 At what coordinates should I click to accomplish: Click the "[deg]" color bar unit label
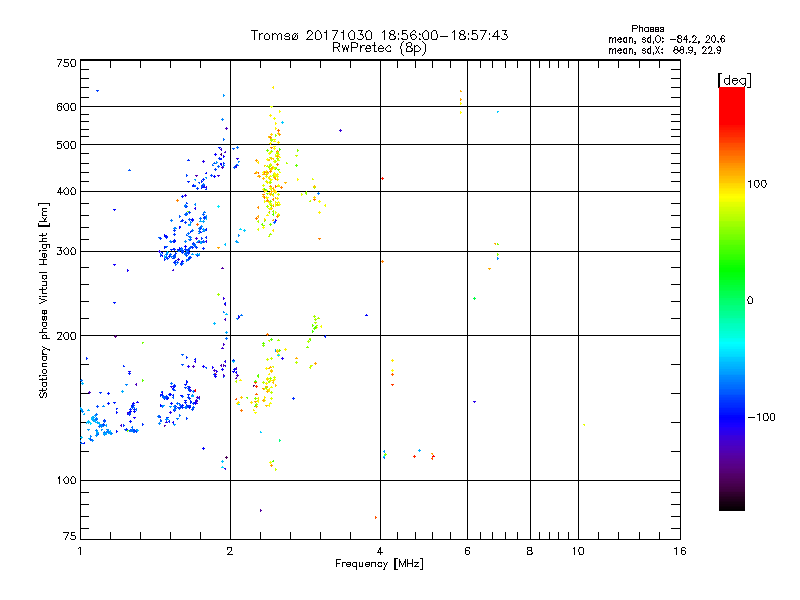(x=734, y=80)
